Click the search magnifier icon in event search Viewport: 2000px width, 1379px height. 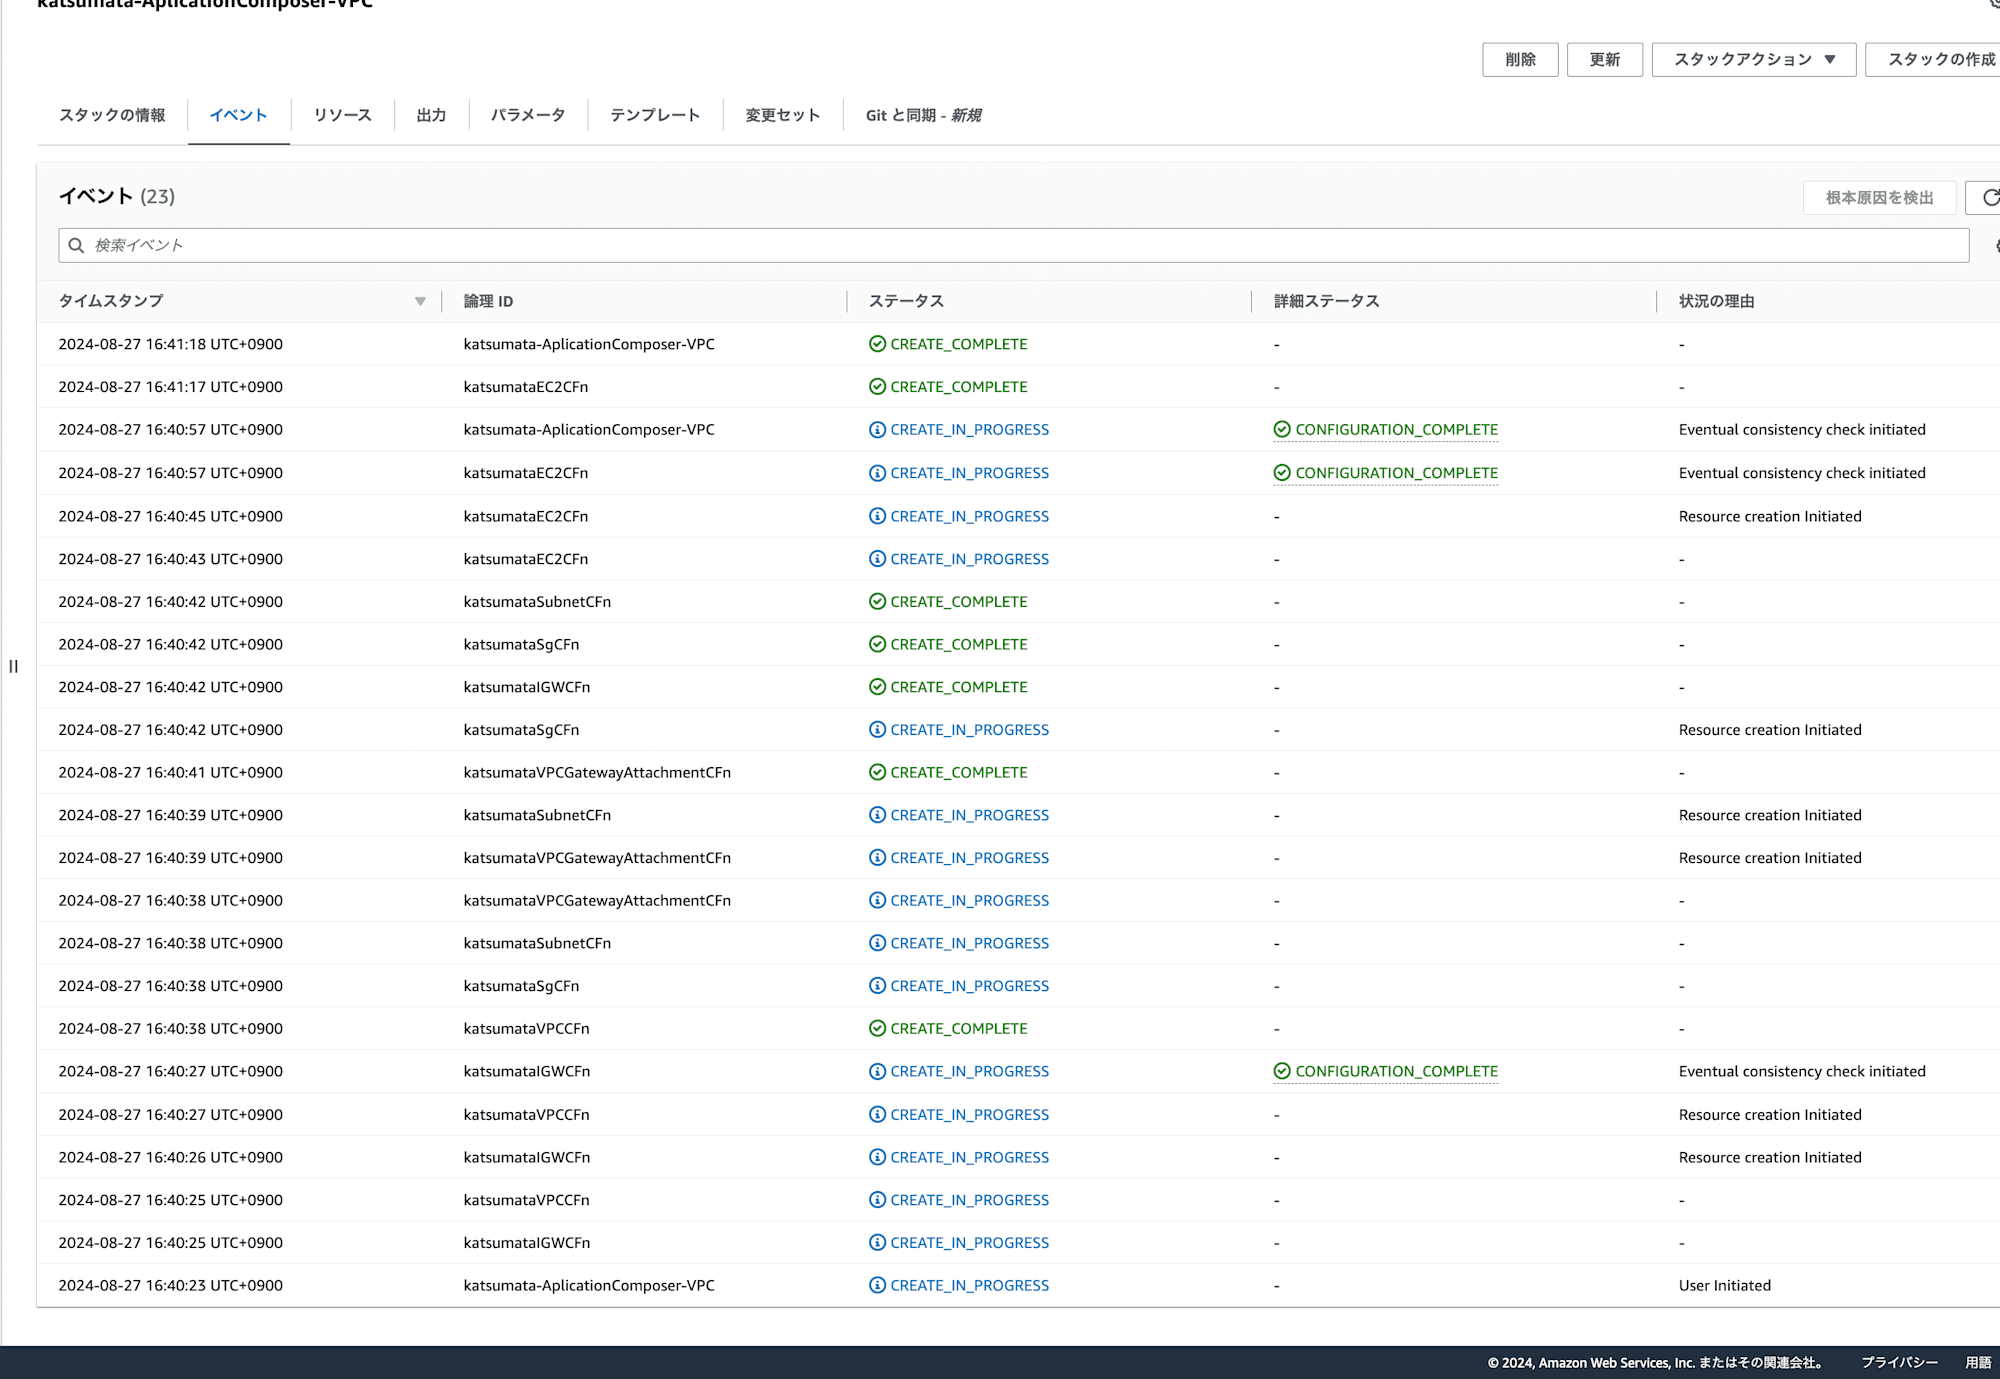coord(76,245)
